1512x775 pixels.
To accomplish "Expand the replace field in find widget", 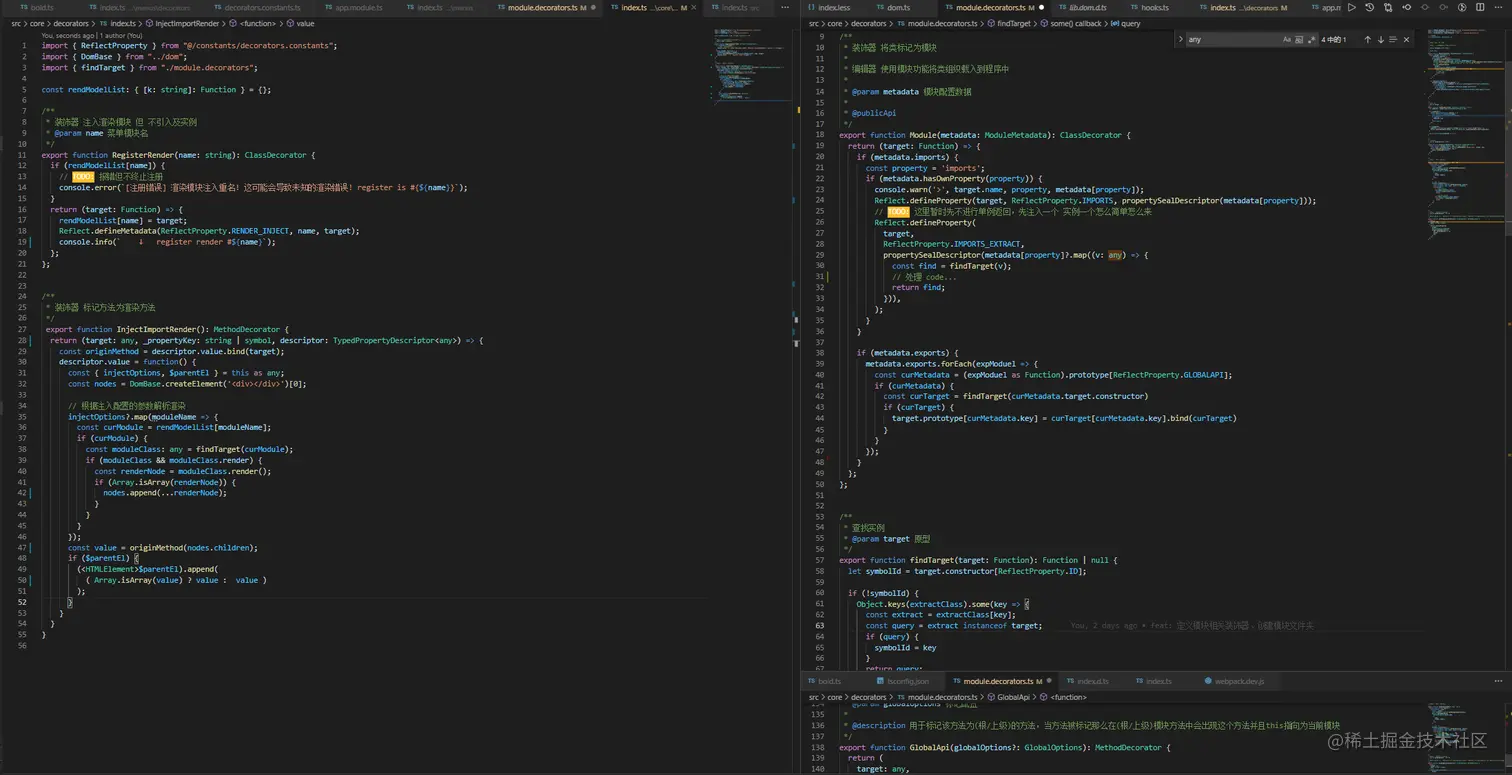I will pyautogui.click(x=1181, y=40).
